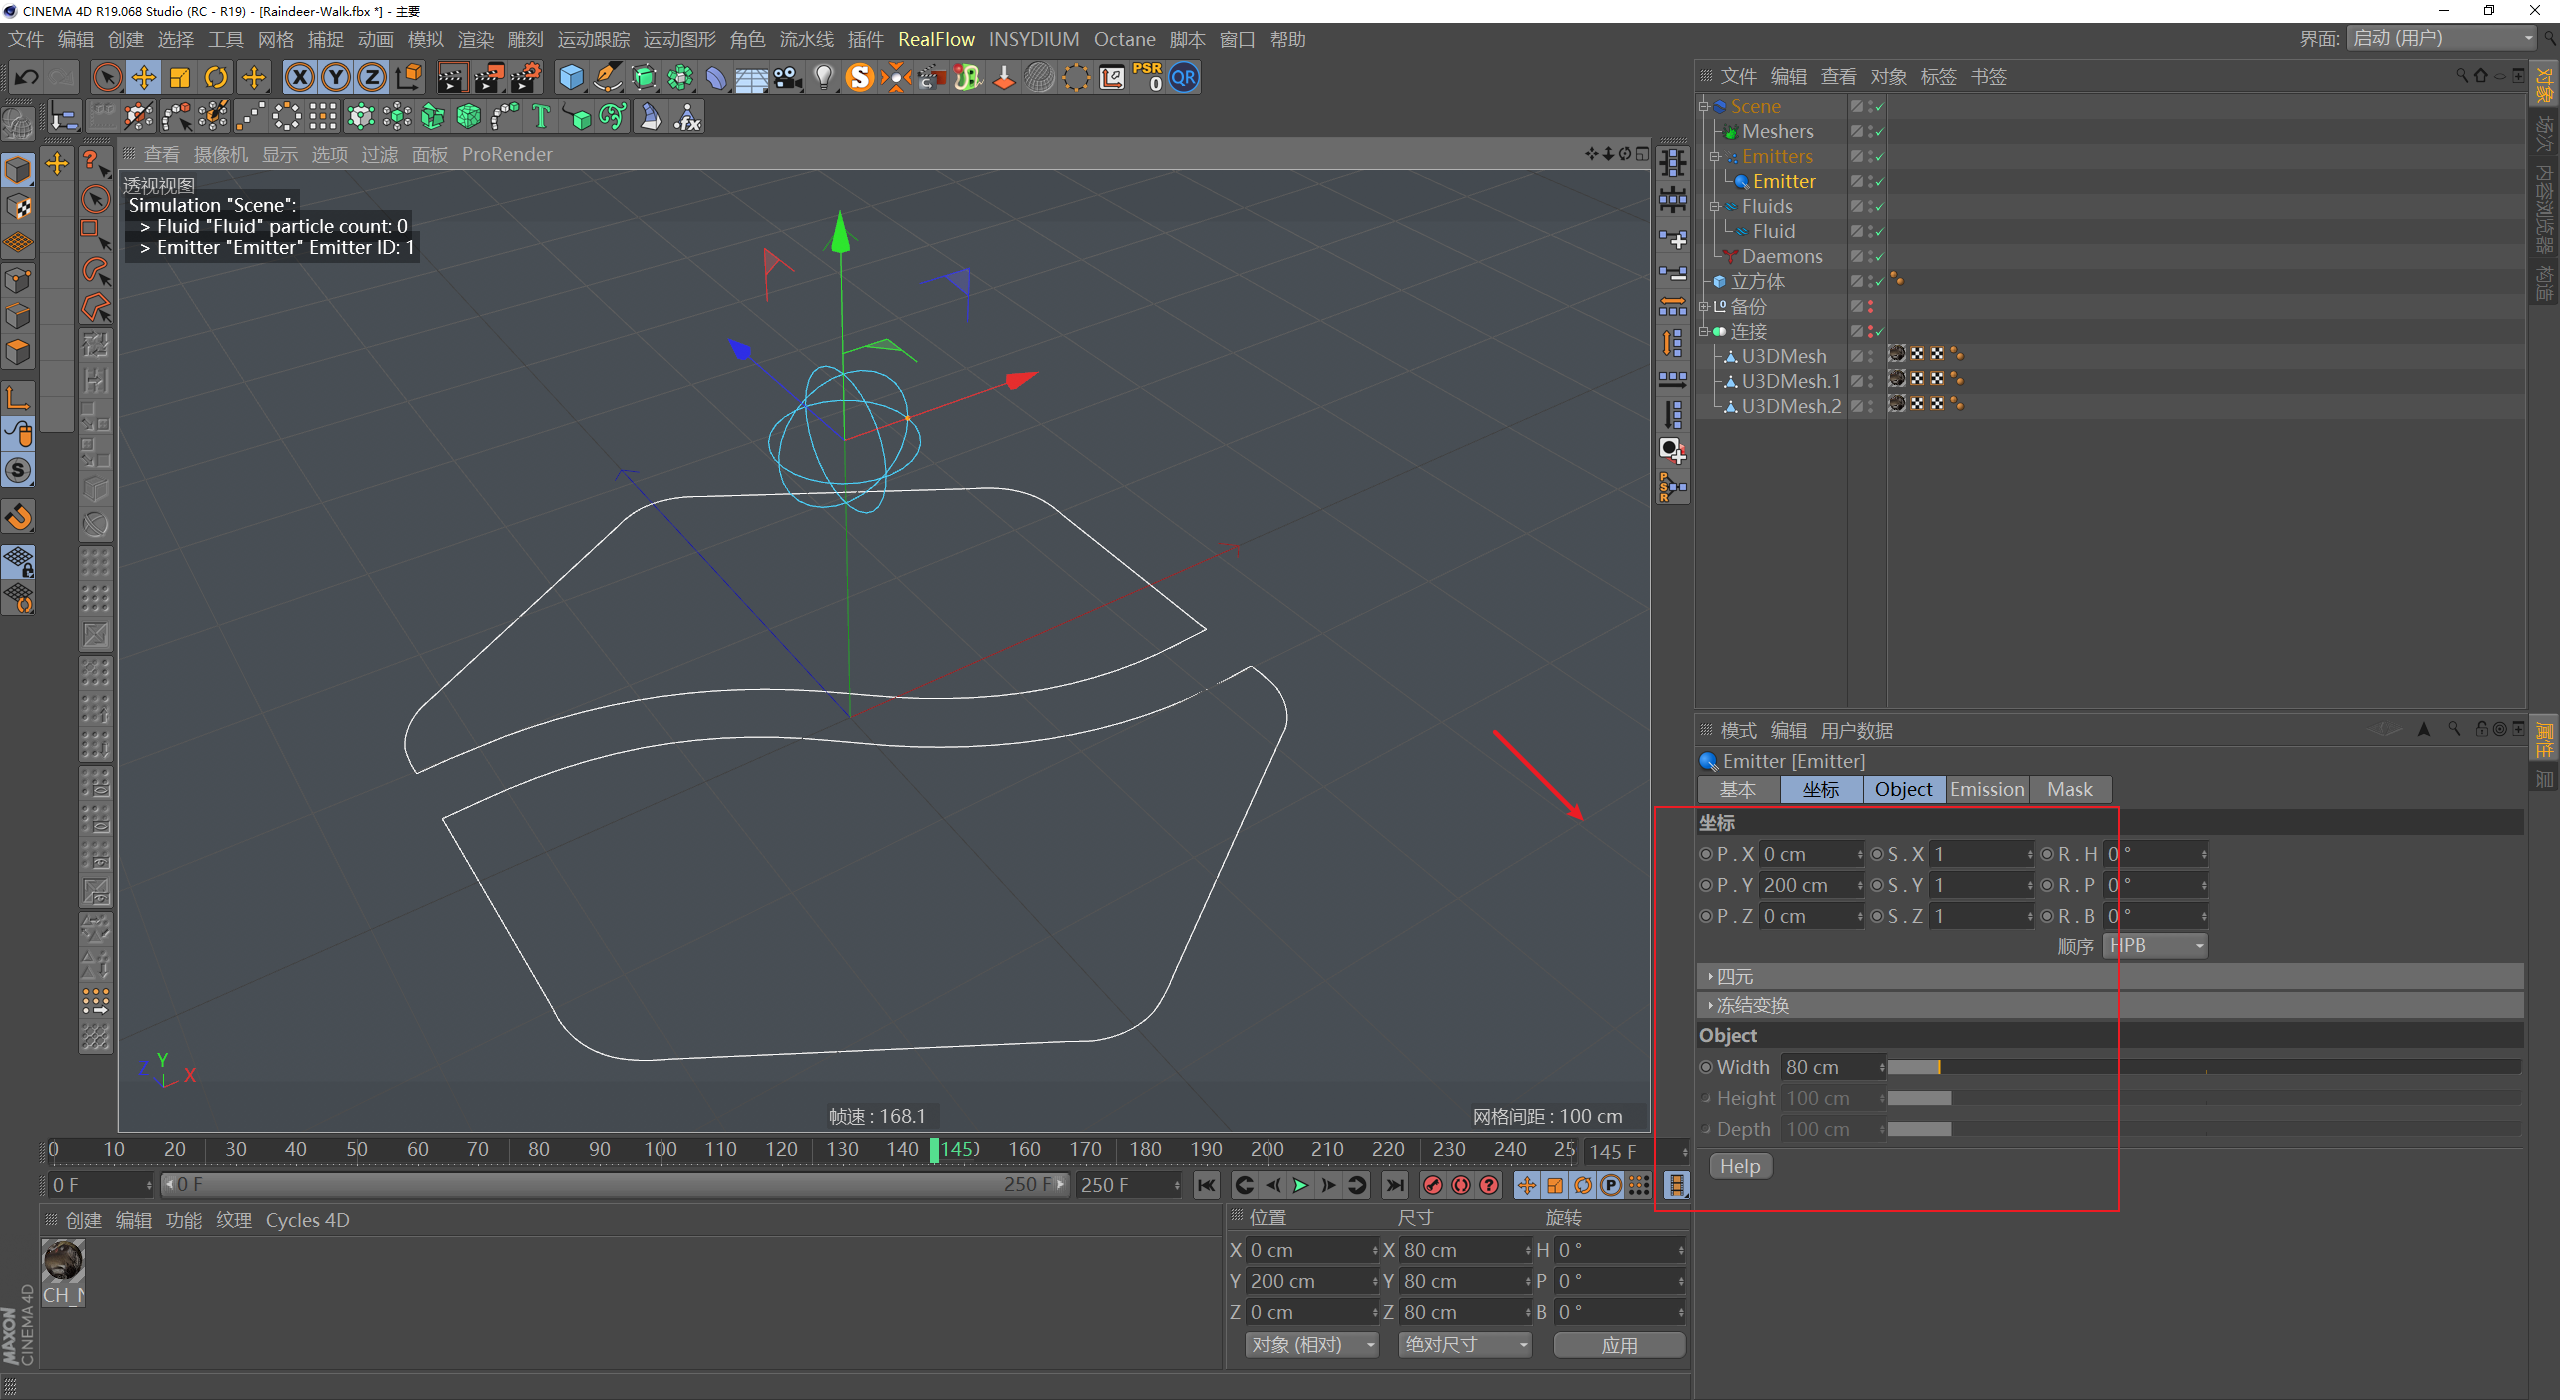Click the Width slider bar
Screen dimensions: 2560x1400
coord(2200,1067)
